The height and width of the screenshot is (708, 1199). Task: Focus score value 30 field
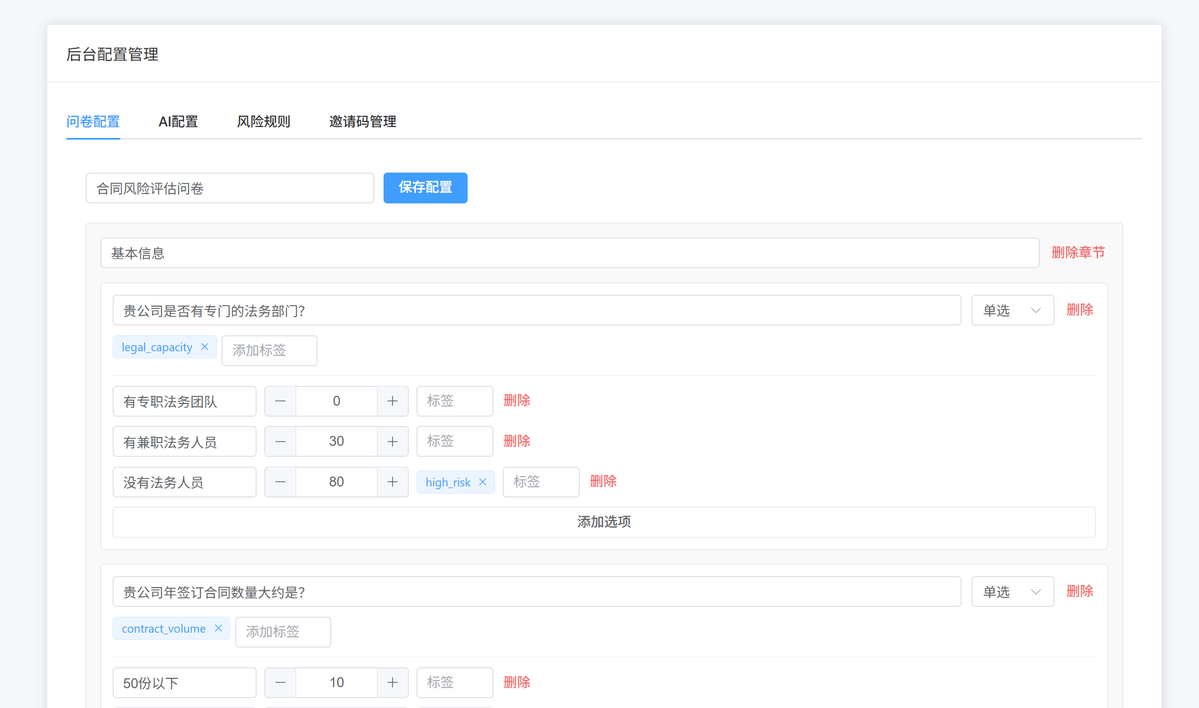click(336, 442)
